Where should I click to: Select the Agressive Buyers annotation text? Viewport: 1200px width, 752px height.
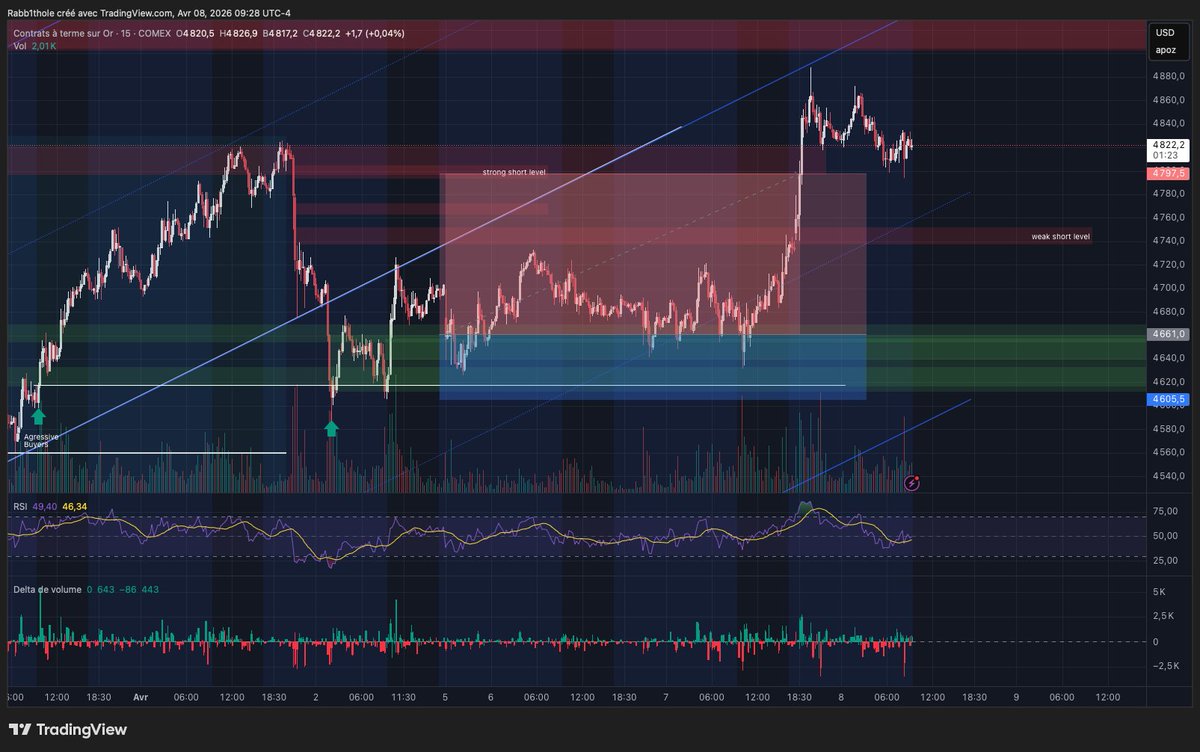pos(41,440)
